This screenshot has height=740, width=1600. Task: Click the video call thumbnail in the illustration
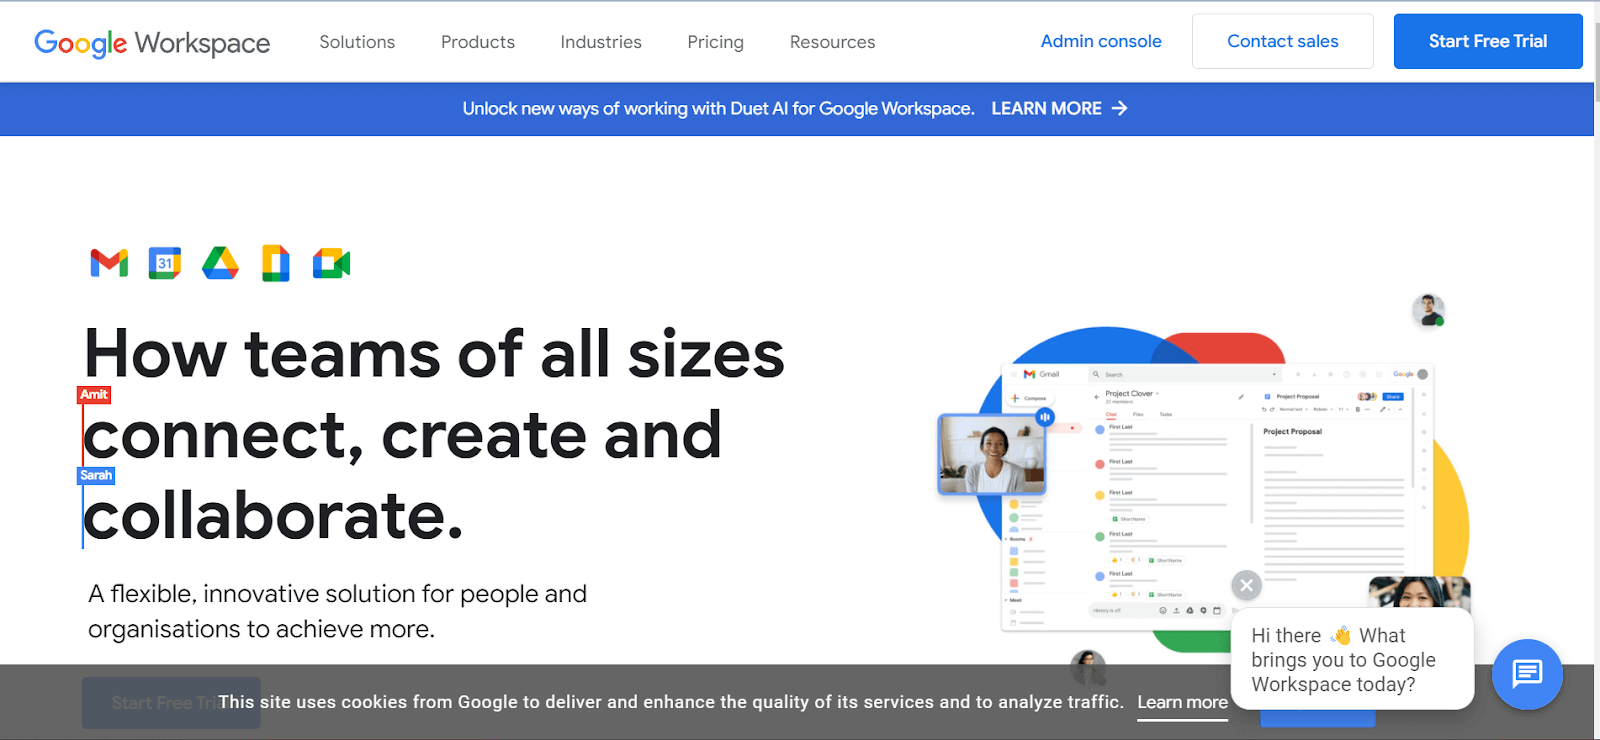992,455
